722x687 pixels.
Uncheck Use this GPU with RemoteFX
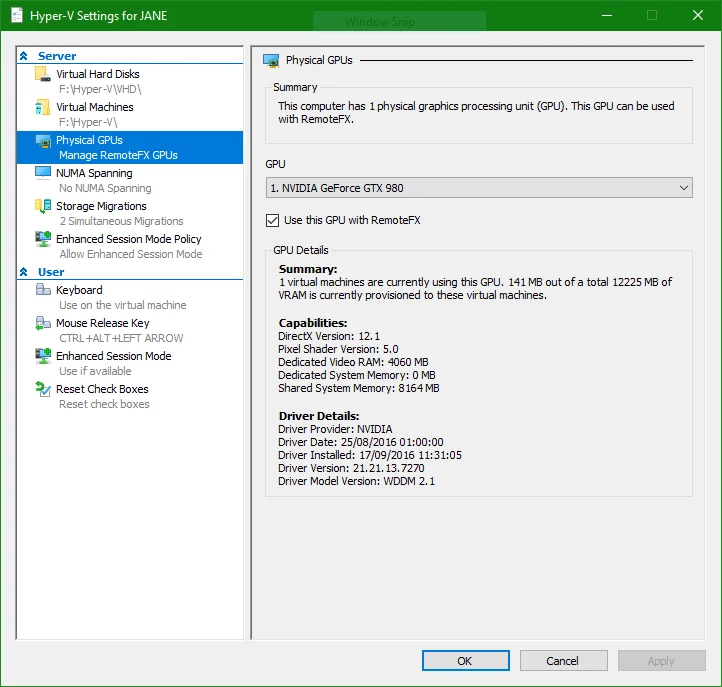[x=273, y=220]
